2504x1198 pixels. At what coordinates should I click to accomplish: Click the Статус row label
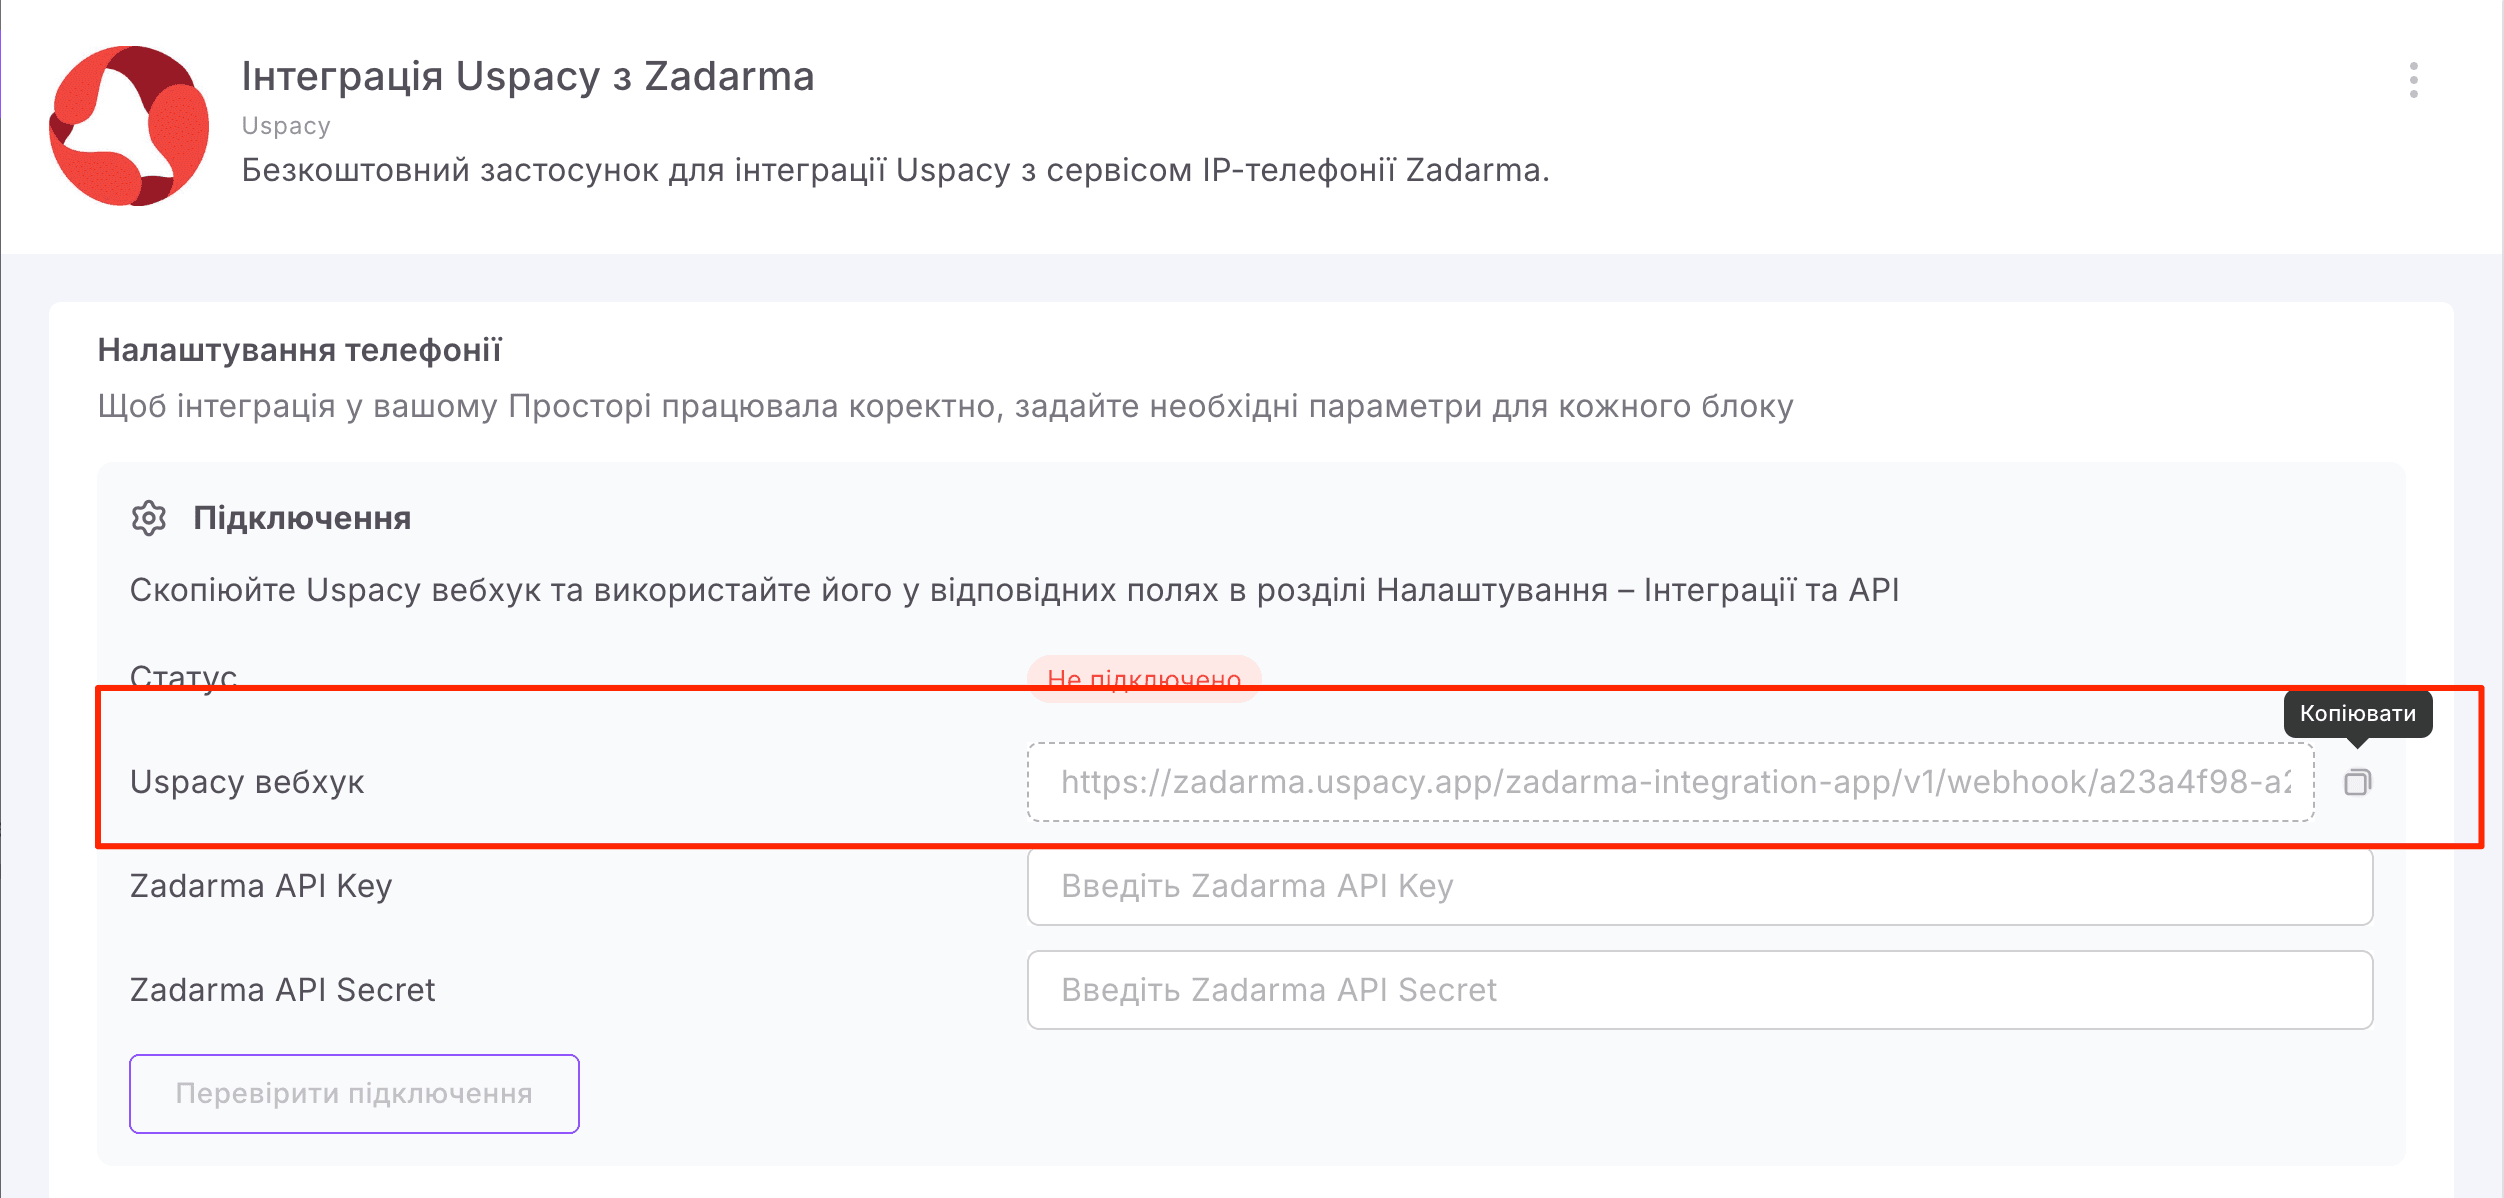click(183, 676)
